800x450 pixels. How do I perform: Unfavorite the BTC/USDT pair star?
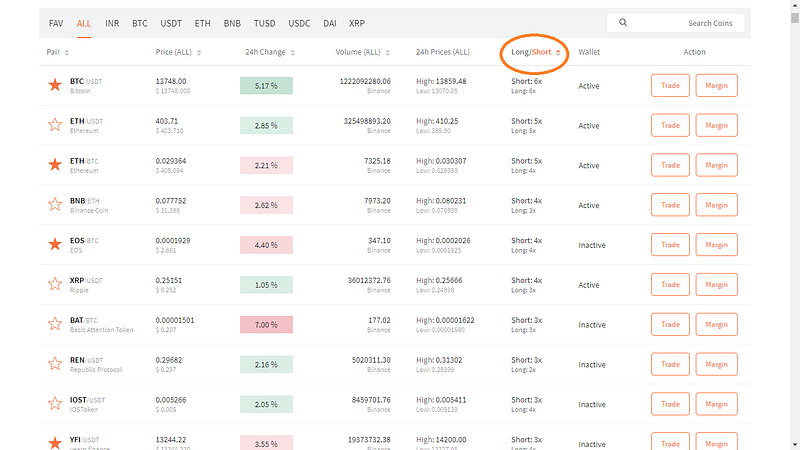[x=55, y=85]
